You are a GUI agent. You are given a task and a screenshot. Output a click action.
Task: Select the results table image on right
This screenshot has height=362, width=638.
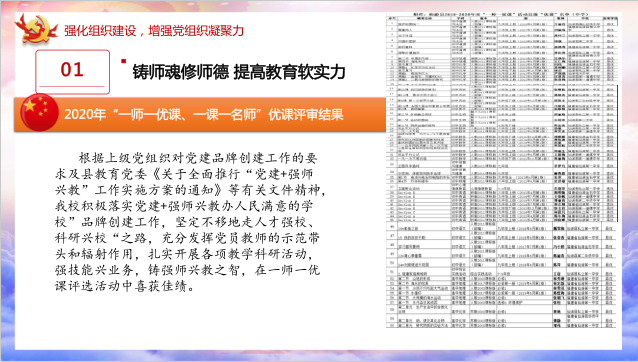[502, 170]
